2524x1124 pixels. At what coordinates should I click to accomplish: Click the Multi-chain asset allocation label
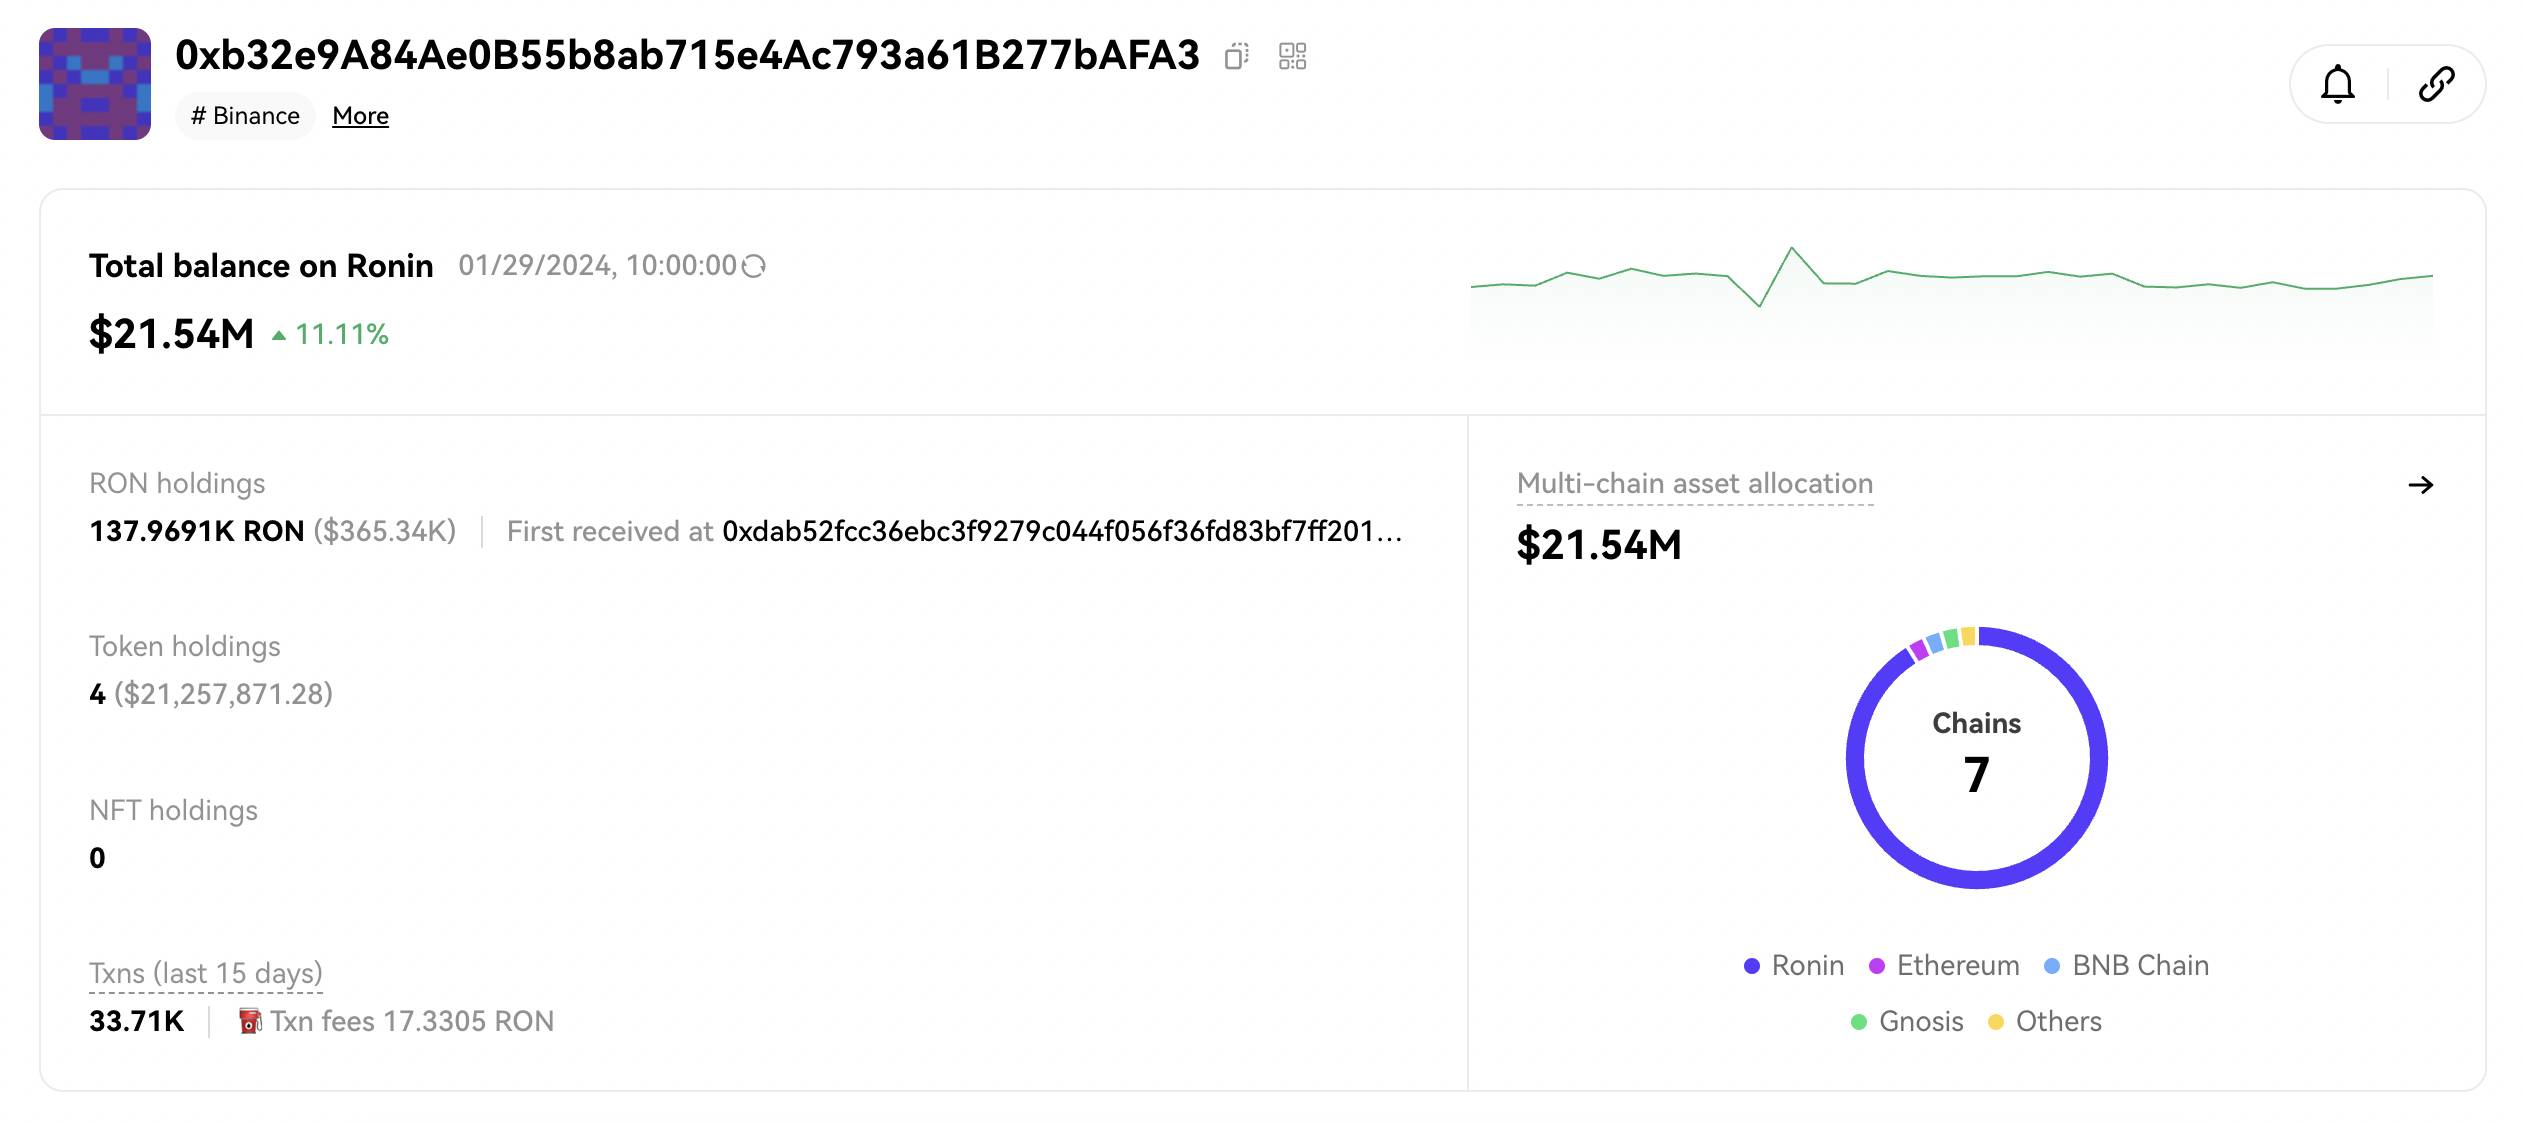coord(1695,484)
